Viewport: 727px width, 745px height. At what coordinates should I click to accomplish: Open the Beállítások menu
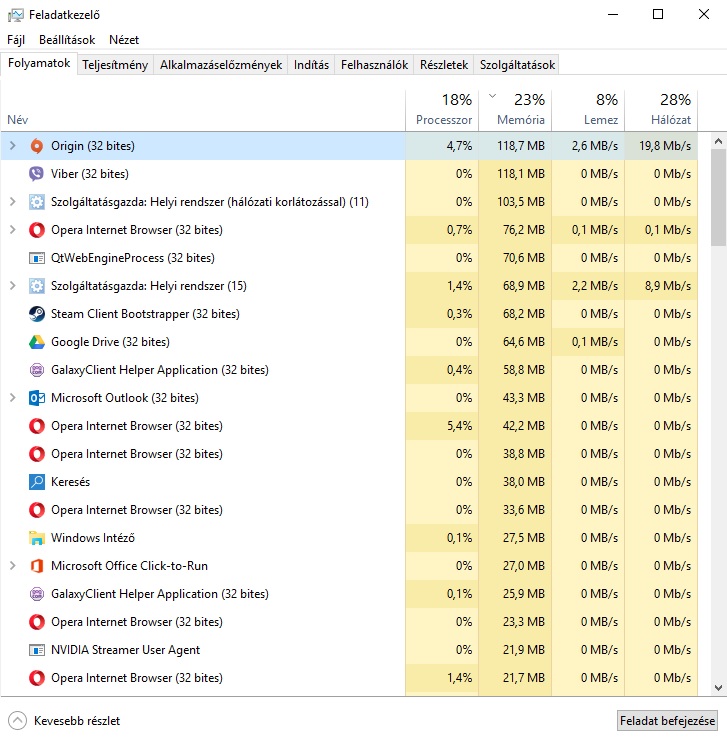pos(67,40)
